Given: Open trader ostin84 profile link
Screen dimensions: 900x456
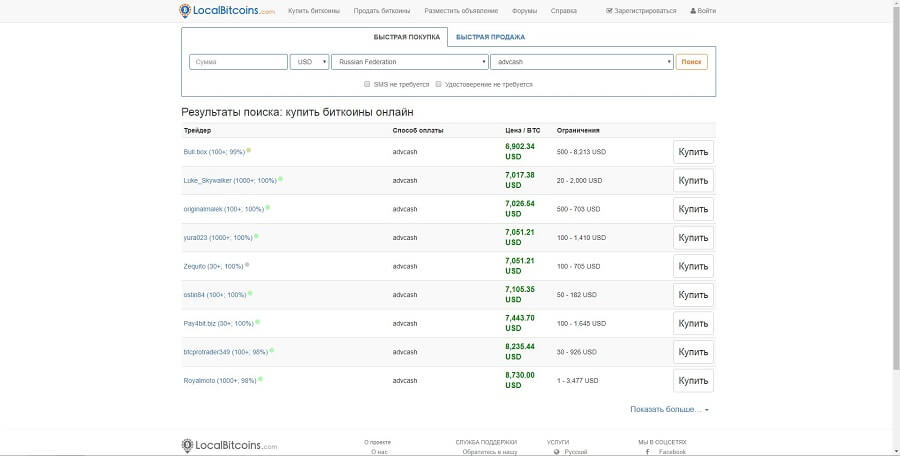Looking at the screenshot, I should point(215,295).
